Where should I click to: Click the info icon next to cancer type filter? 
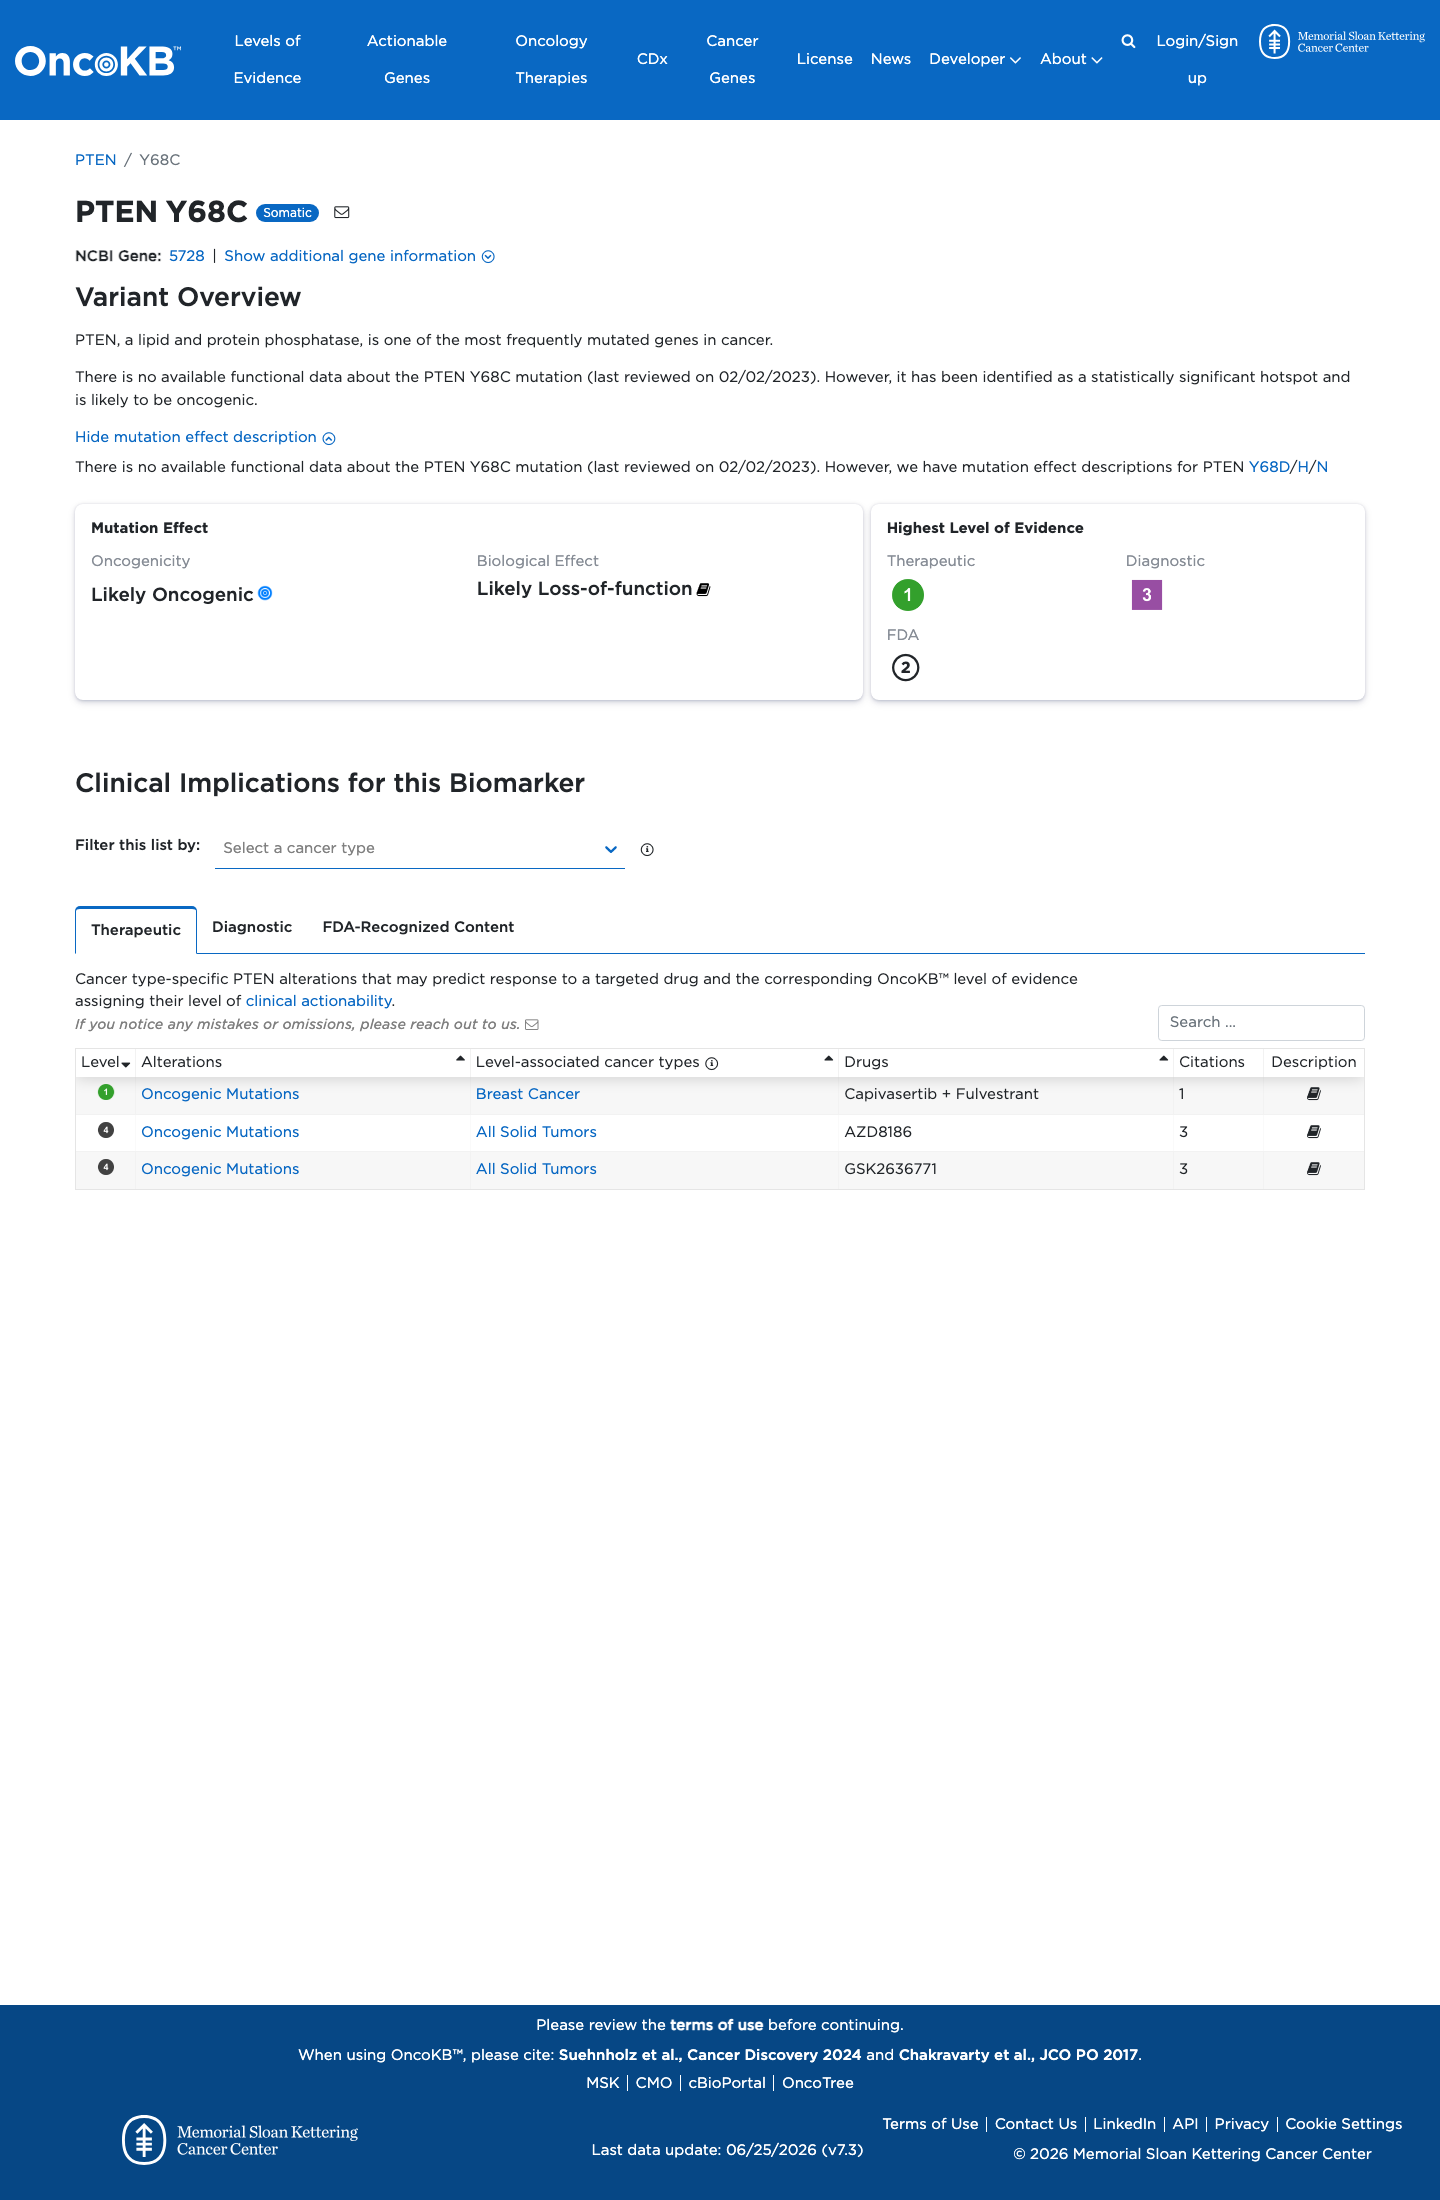click(647, 849)
